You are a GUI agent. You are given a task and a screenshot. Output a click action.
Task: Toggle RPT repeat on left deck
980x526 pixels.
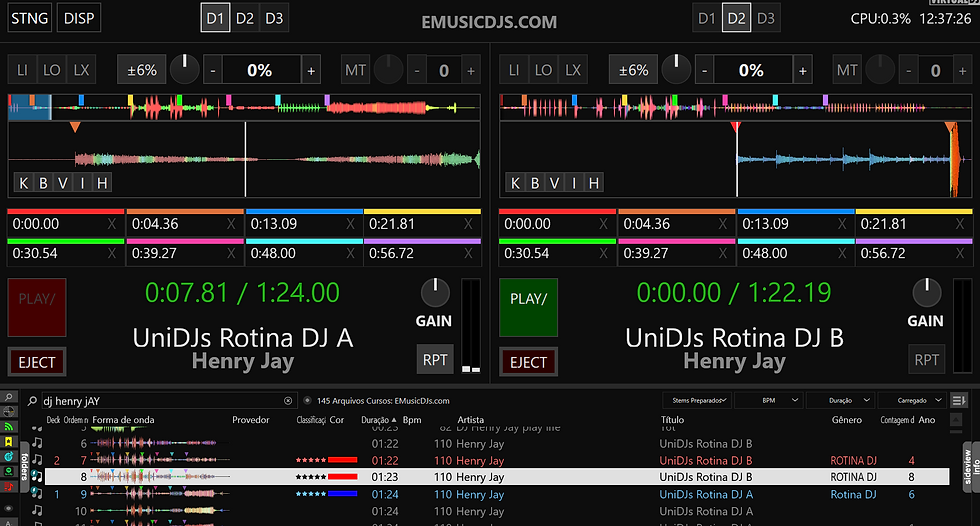[x=435, y=360]
